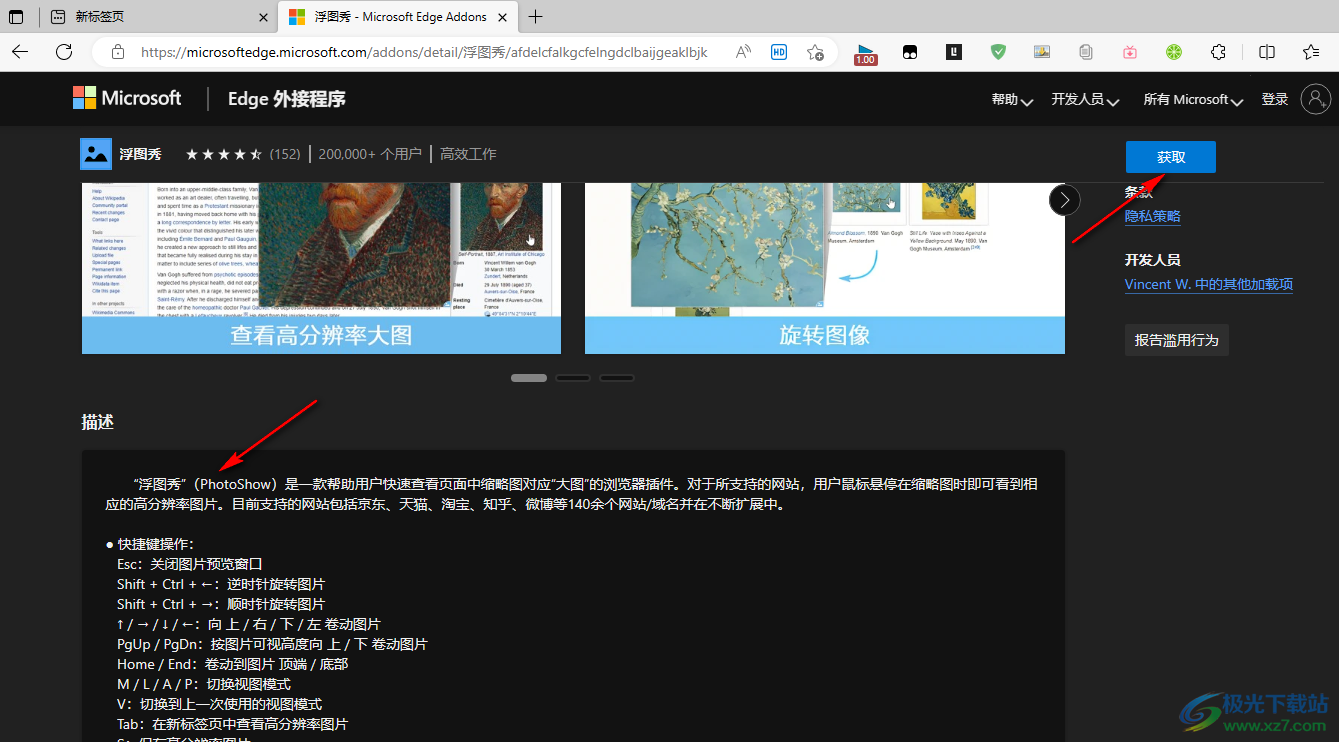
Task: Click the V：切换到上一次使用的视图模式 line
Action: [x=220, y=704]
